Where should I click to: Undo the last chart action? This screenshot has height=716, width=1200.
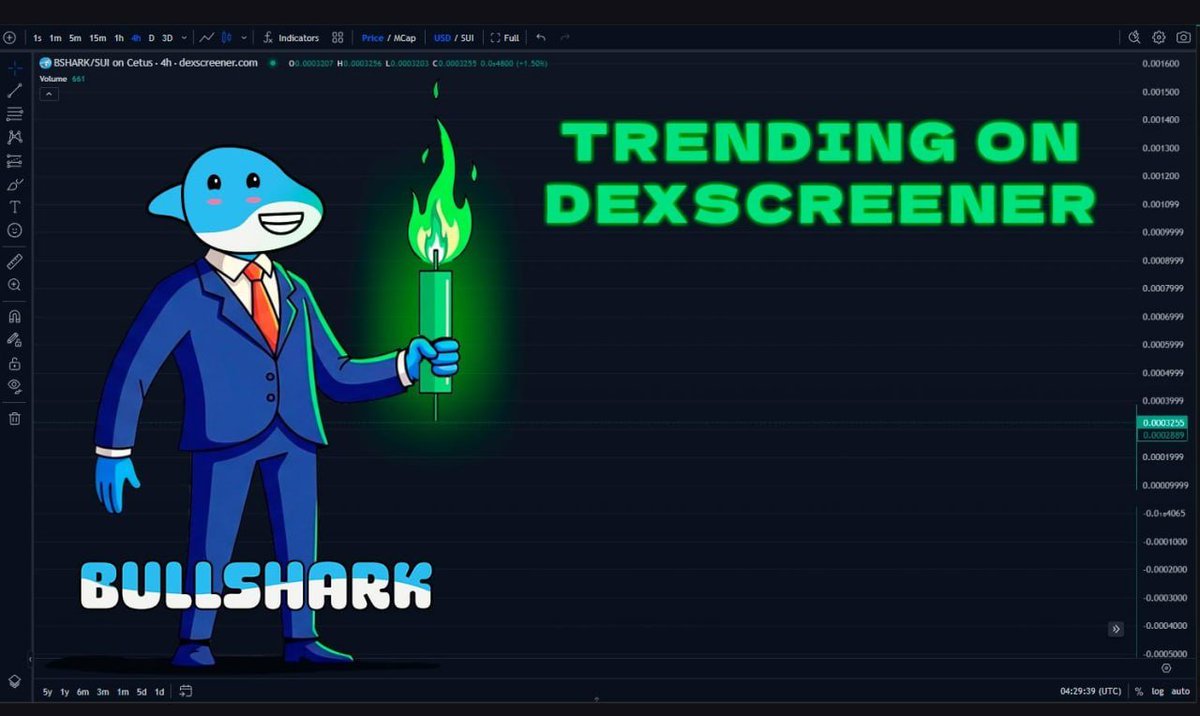click(541, 38)
